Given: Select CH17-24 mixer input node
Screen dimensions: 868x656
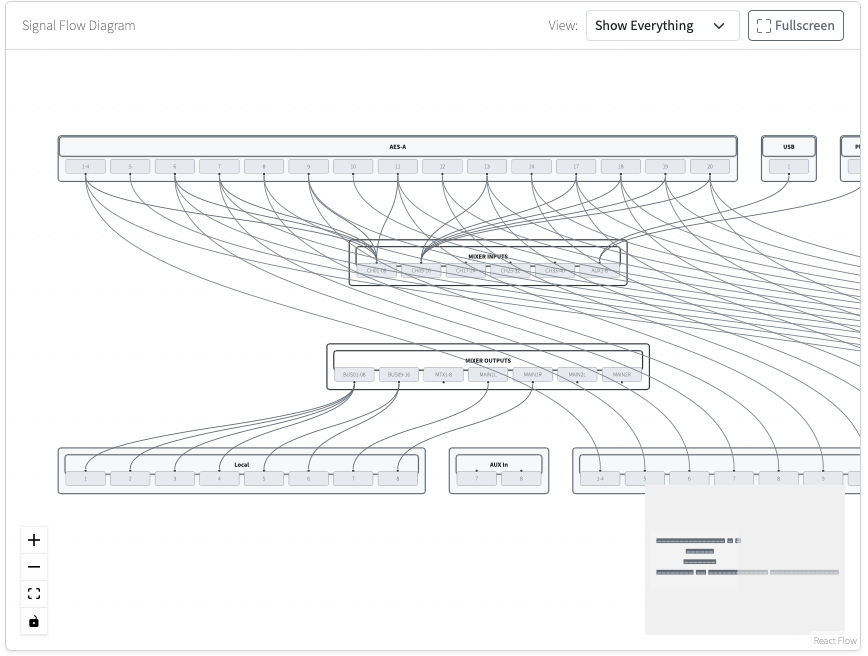Looking at the screenshot, I should point(466,271).
